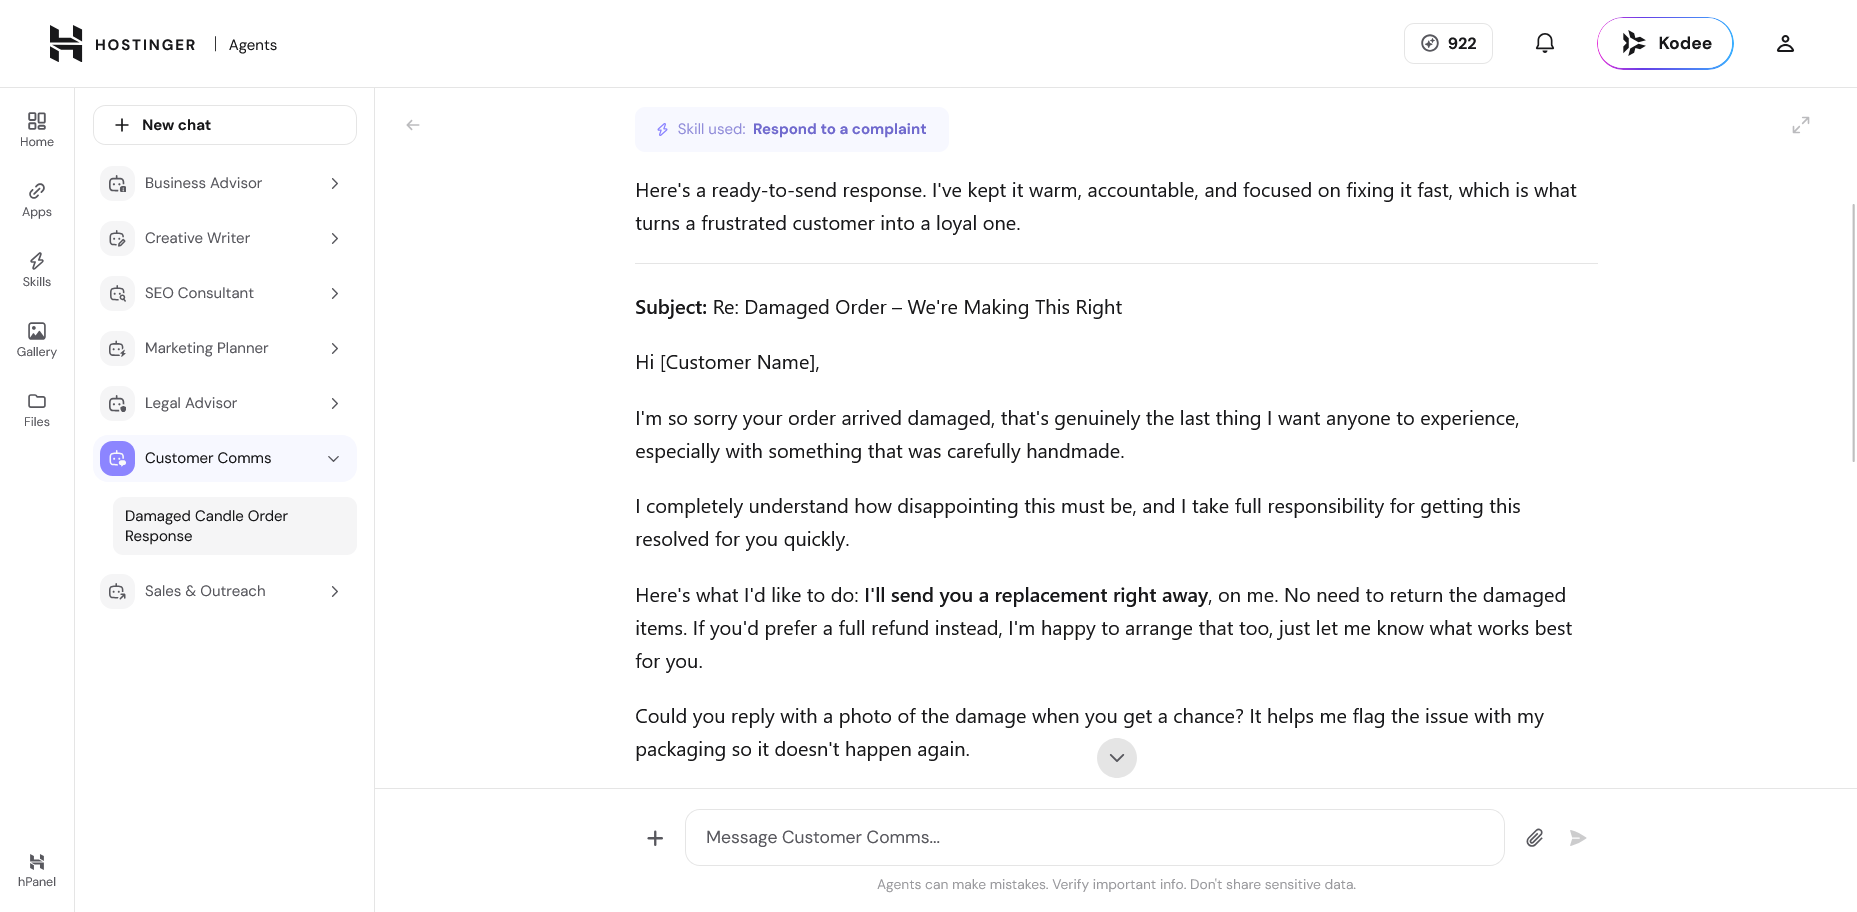Select the Legal Advisor agent

[x=225, y=403]
